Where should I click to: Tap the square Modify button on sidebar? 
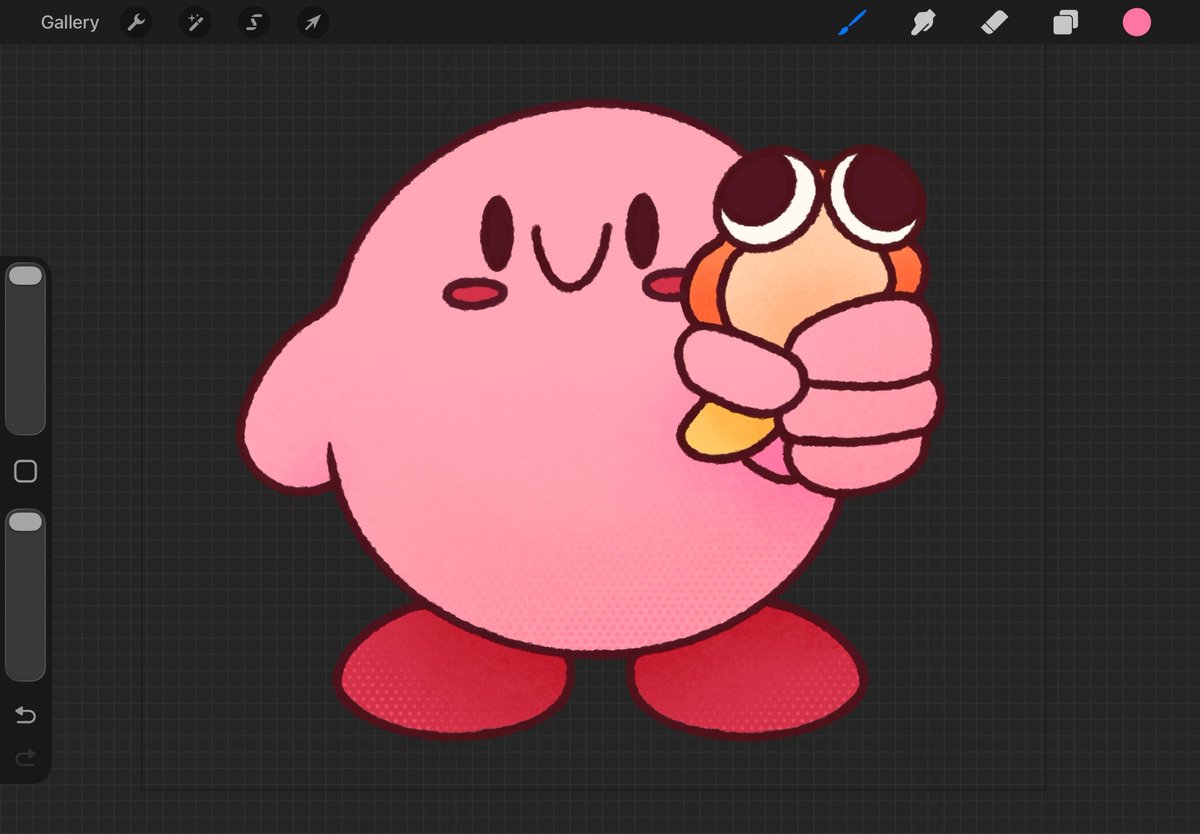25,472
